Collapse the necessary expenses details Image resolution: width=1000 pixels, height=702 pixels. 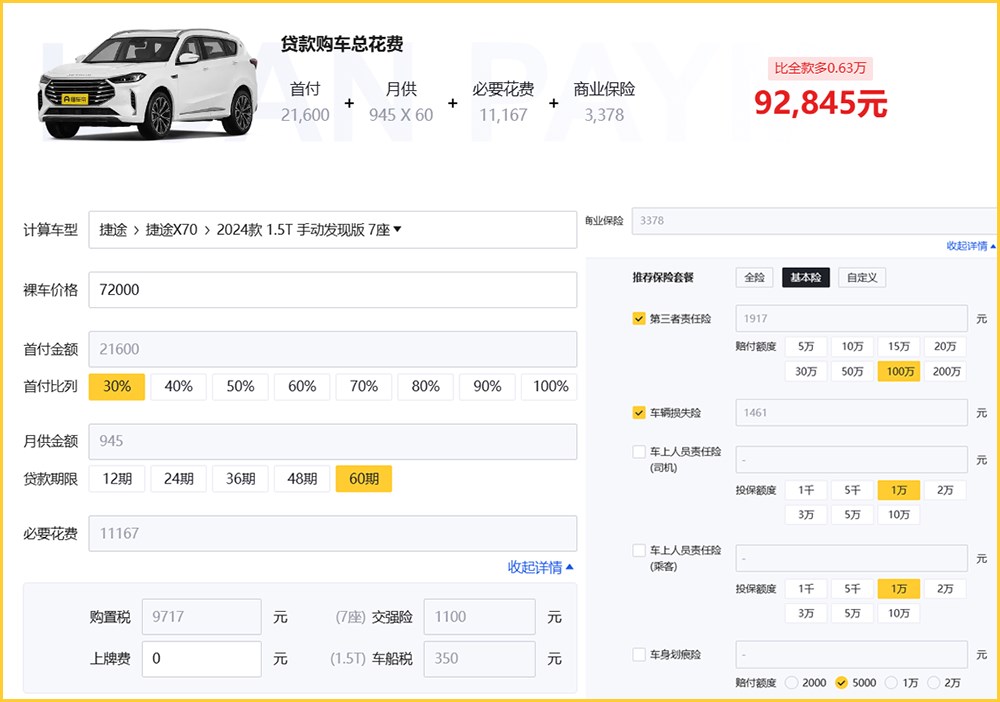(x=541, y=568)
